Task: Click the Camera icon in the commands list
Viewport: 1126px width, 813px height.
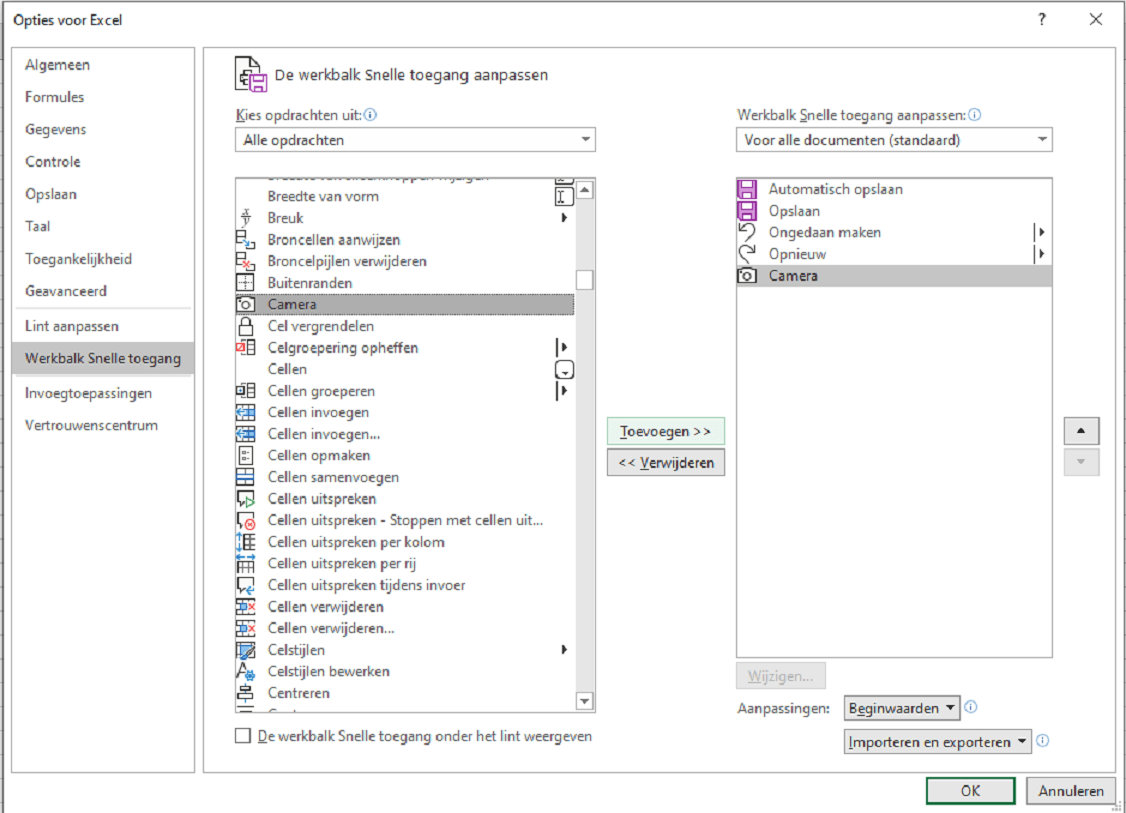Action: pyautogui.click(x=246, y=304)
